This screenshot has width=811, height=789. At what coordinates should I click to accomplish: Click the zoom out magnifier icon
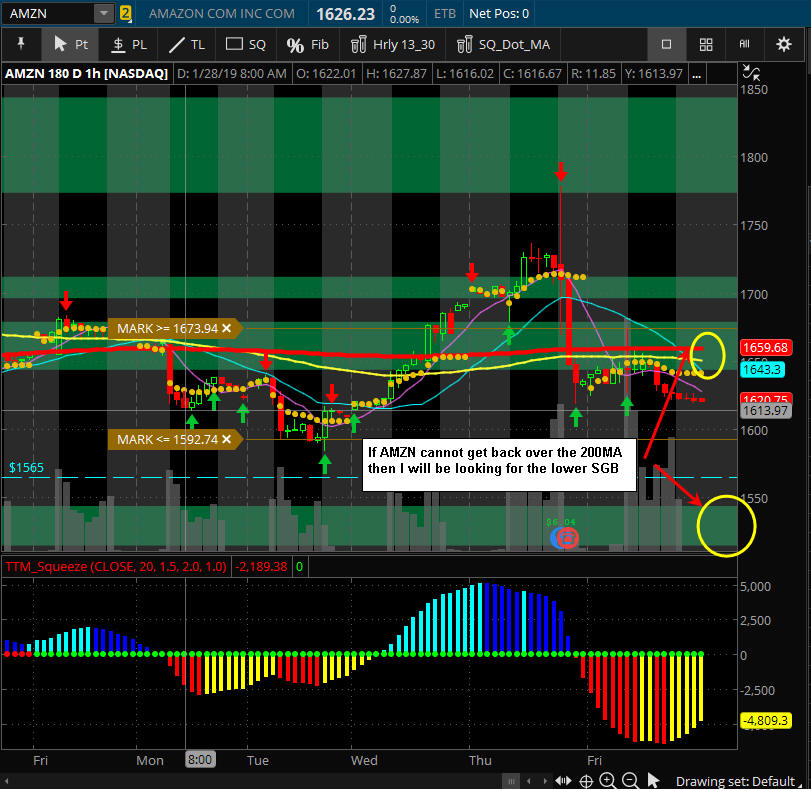coord(631,780)
